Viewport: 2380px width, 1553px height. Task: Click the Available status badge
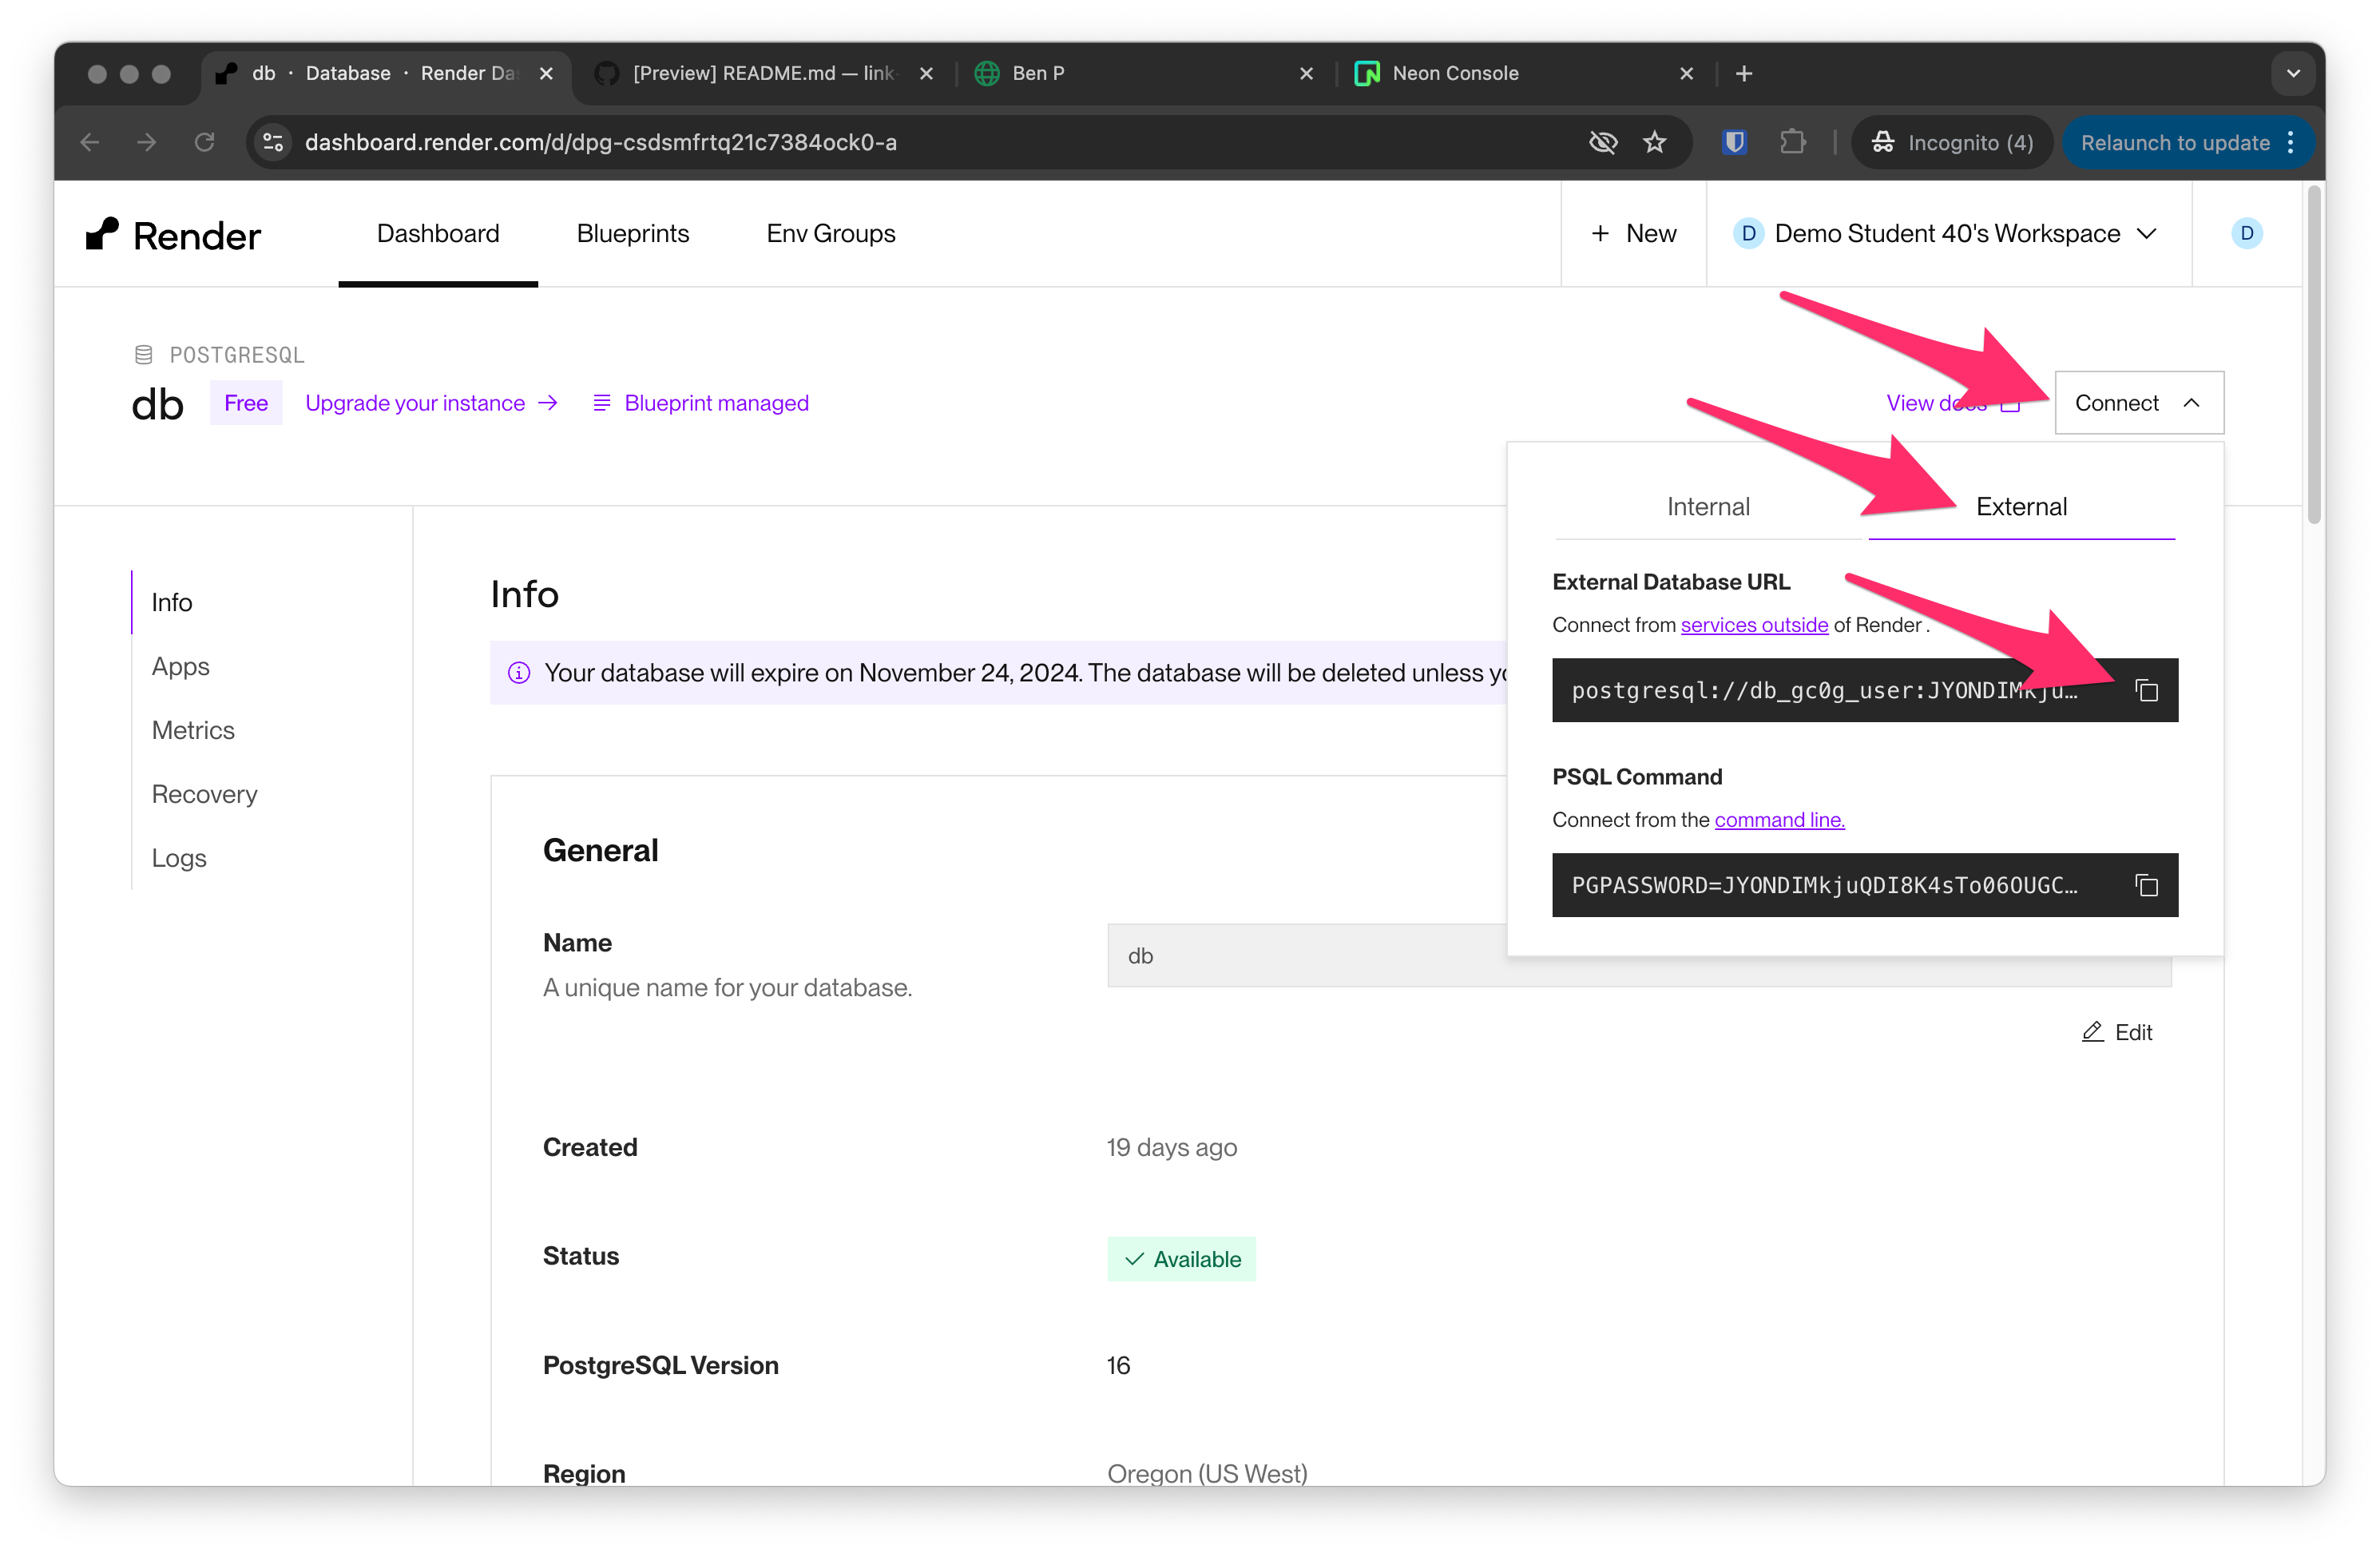[1181, 1259]
